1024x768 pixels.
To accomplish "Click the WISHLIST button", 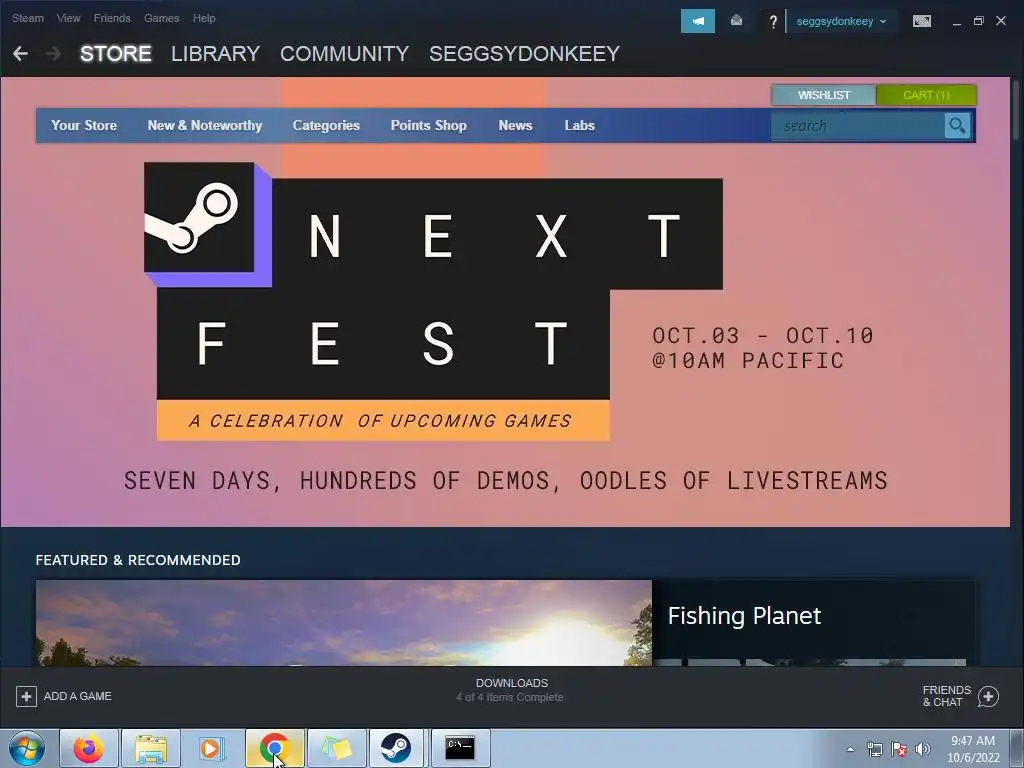I will point(824,95).
